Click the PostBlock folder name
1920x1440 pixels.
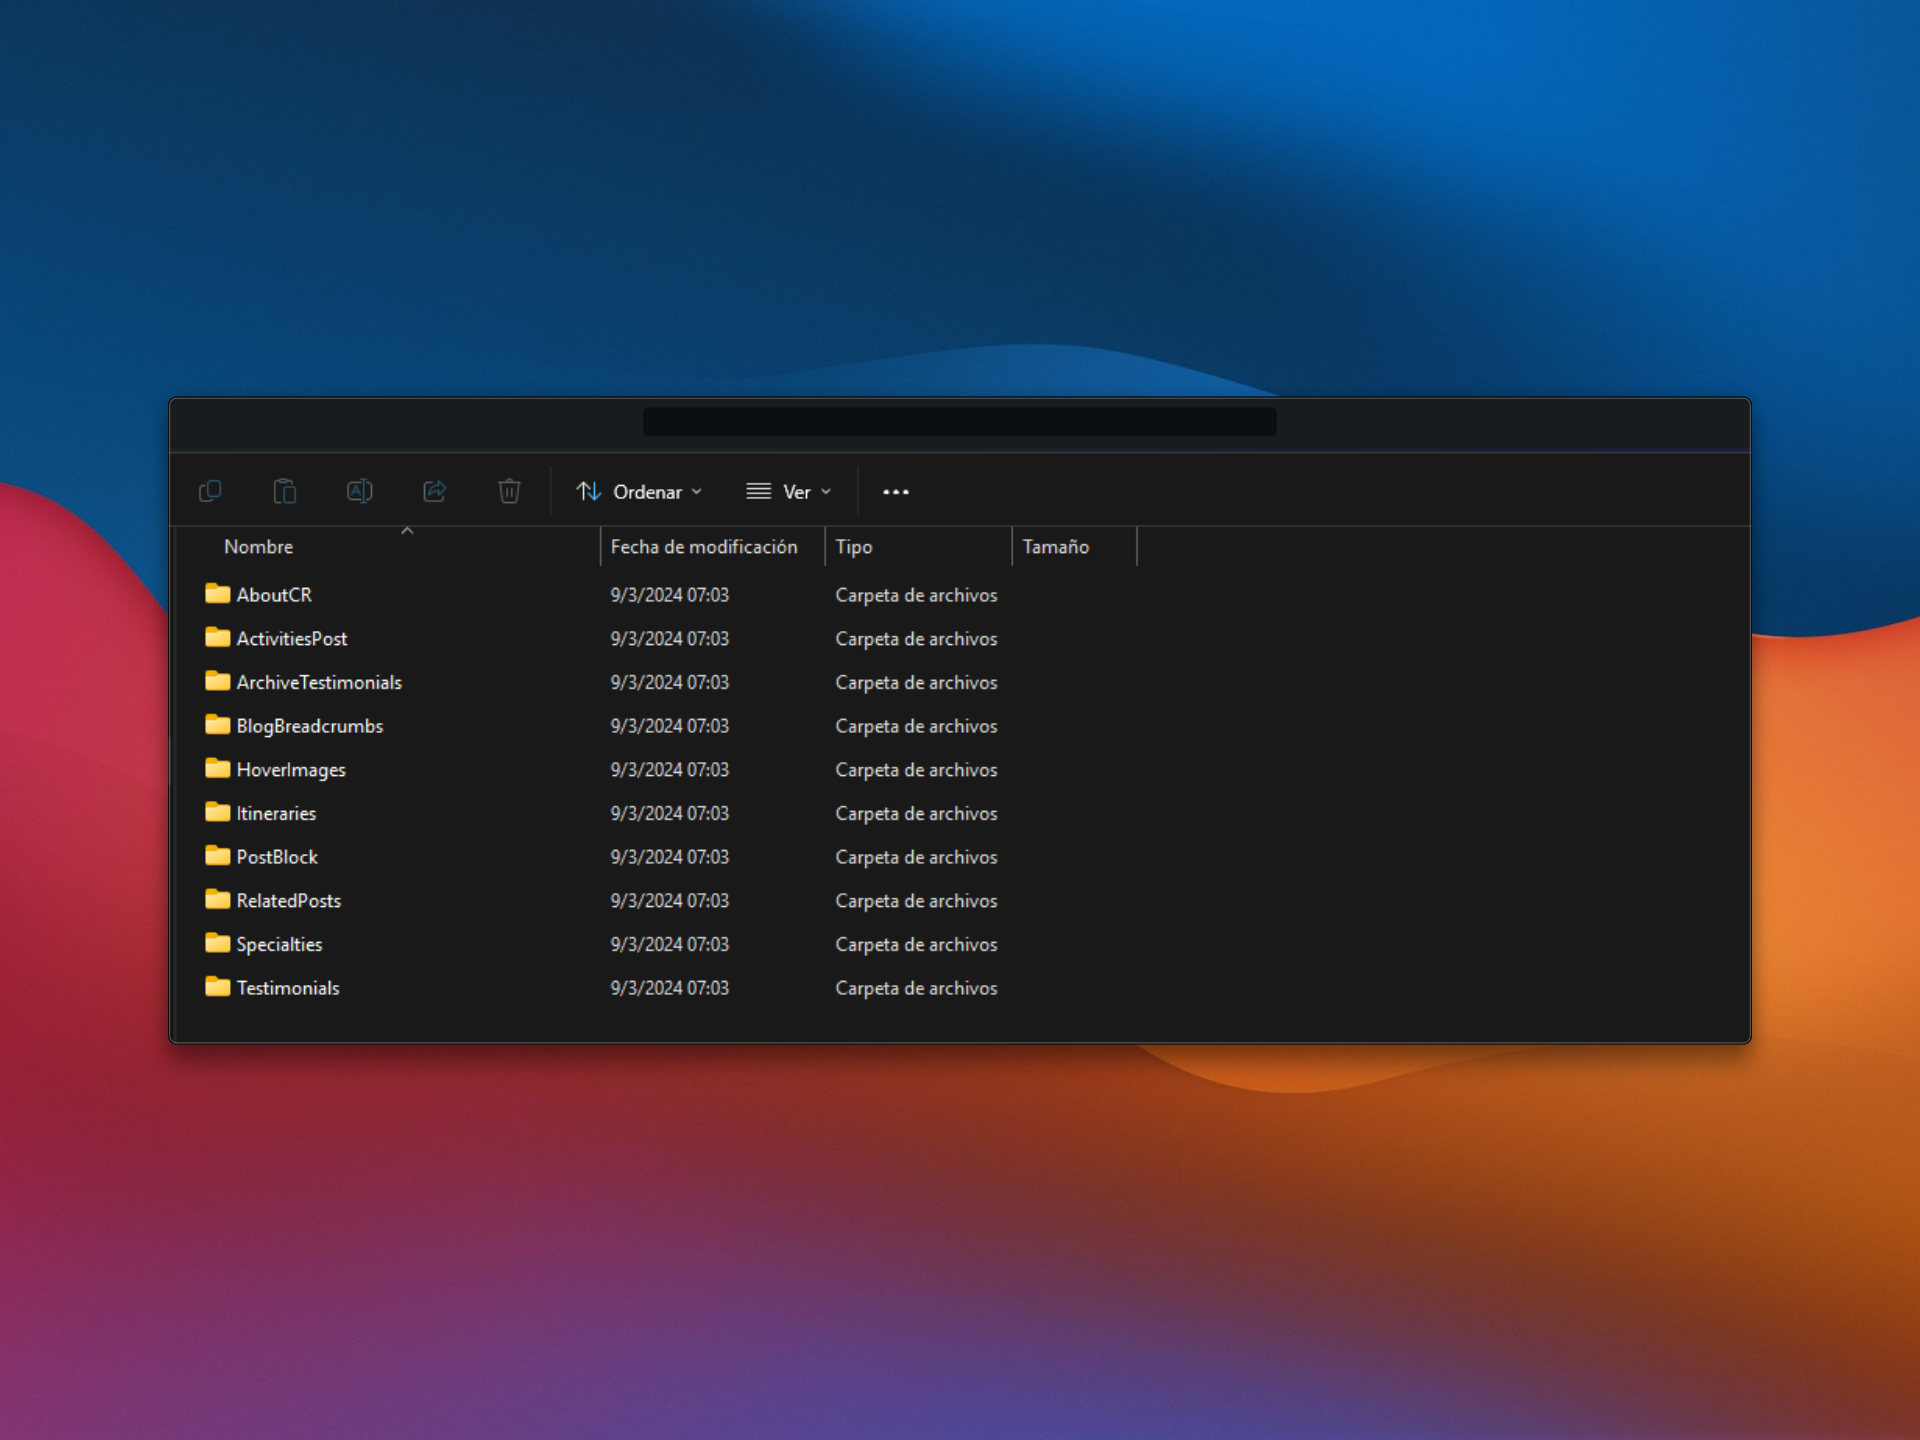click(x=277, y=857)
